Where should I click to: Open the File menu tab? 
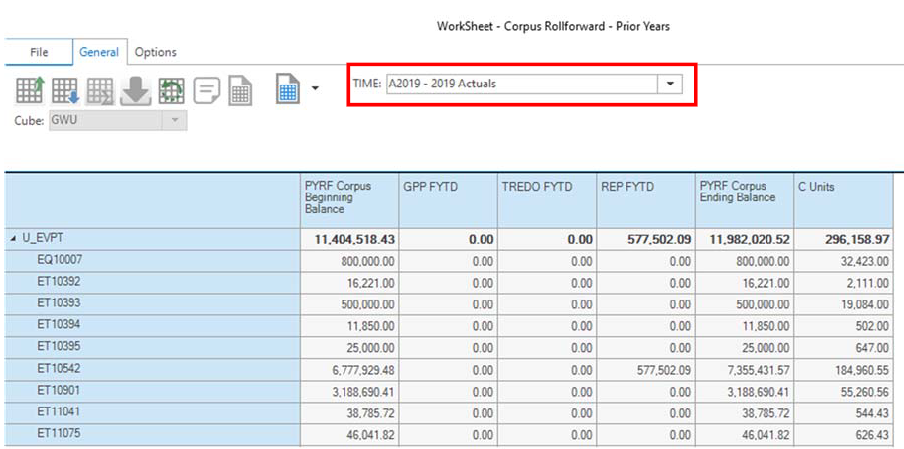point(39,52)
